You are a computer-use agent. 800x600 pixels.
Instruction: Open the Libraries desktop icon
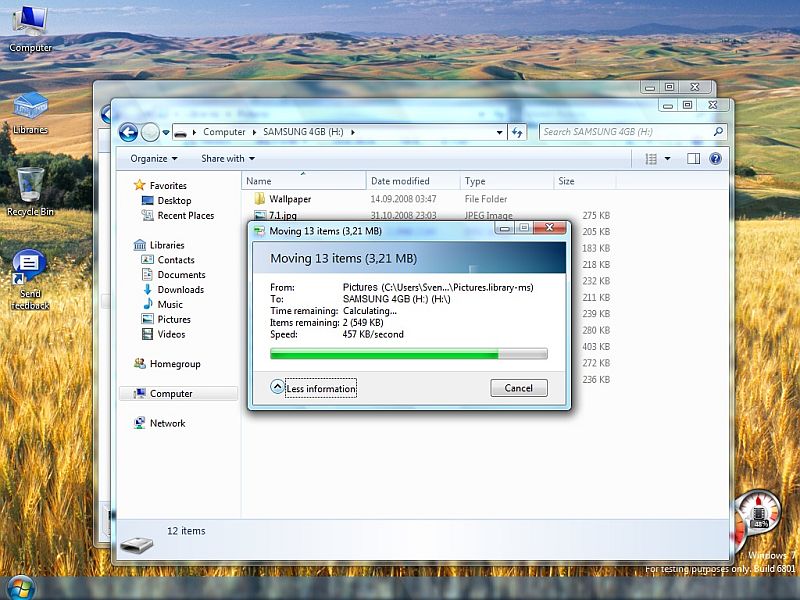30,113
